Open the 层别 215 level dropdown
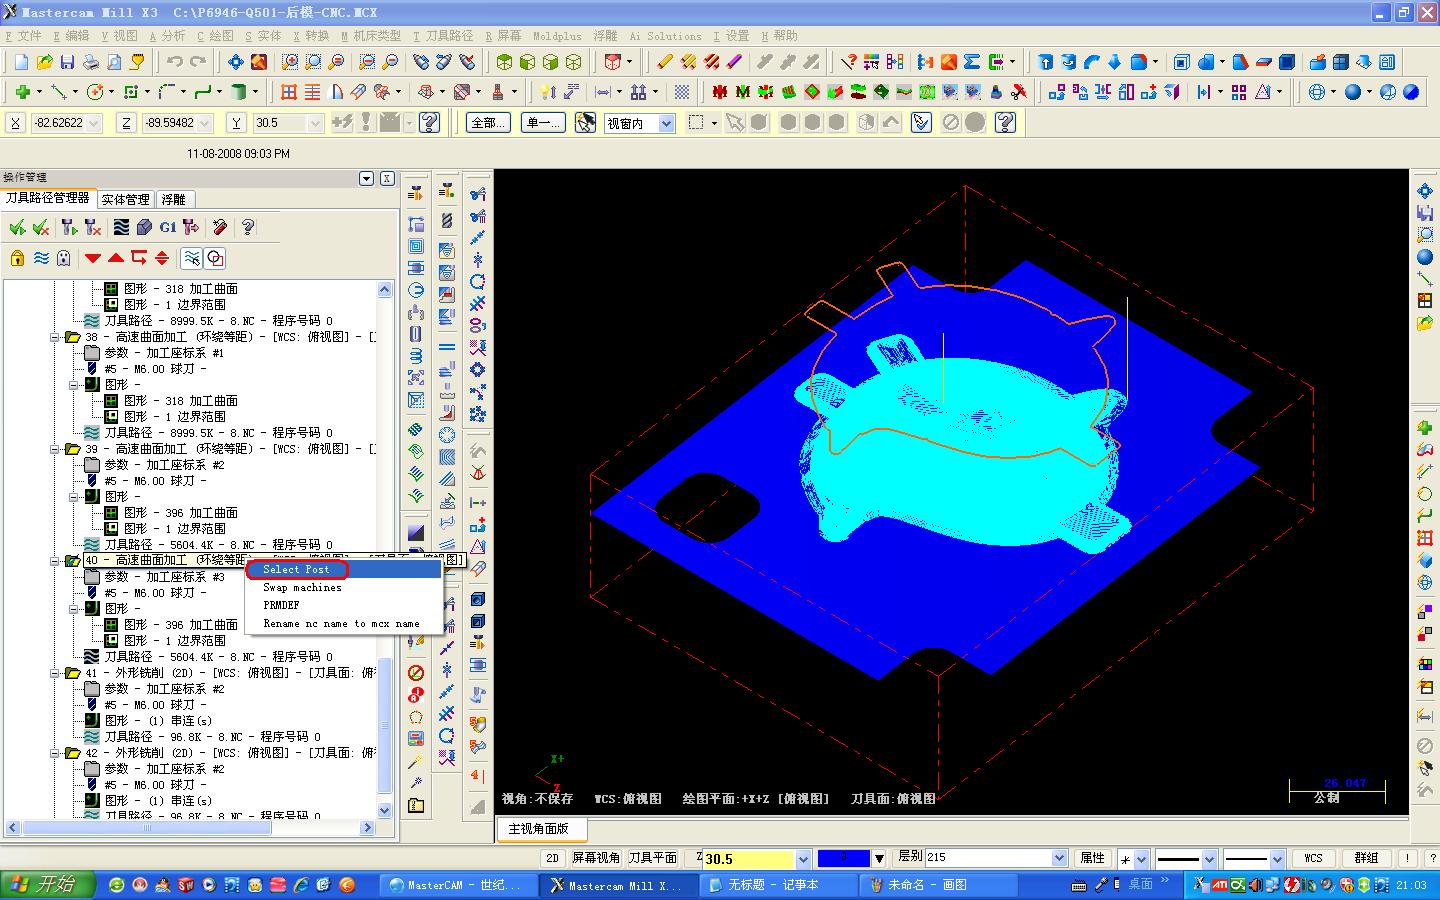Screen dimensions: 1440x900 click(x=1059, y=858)
